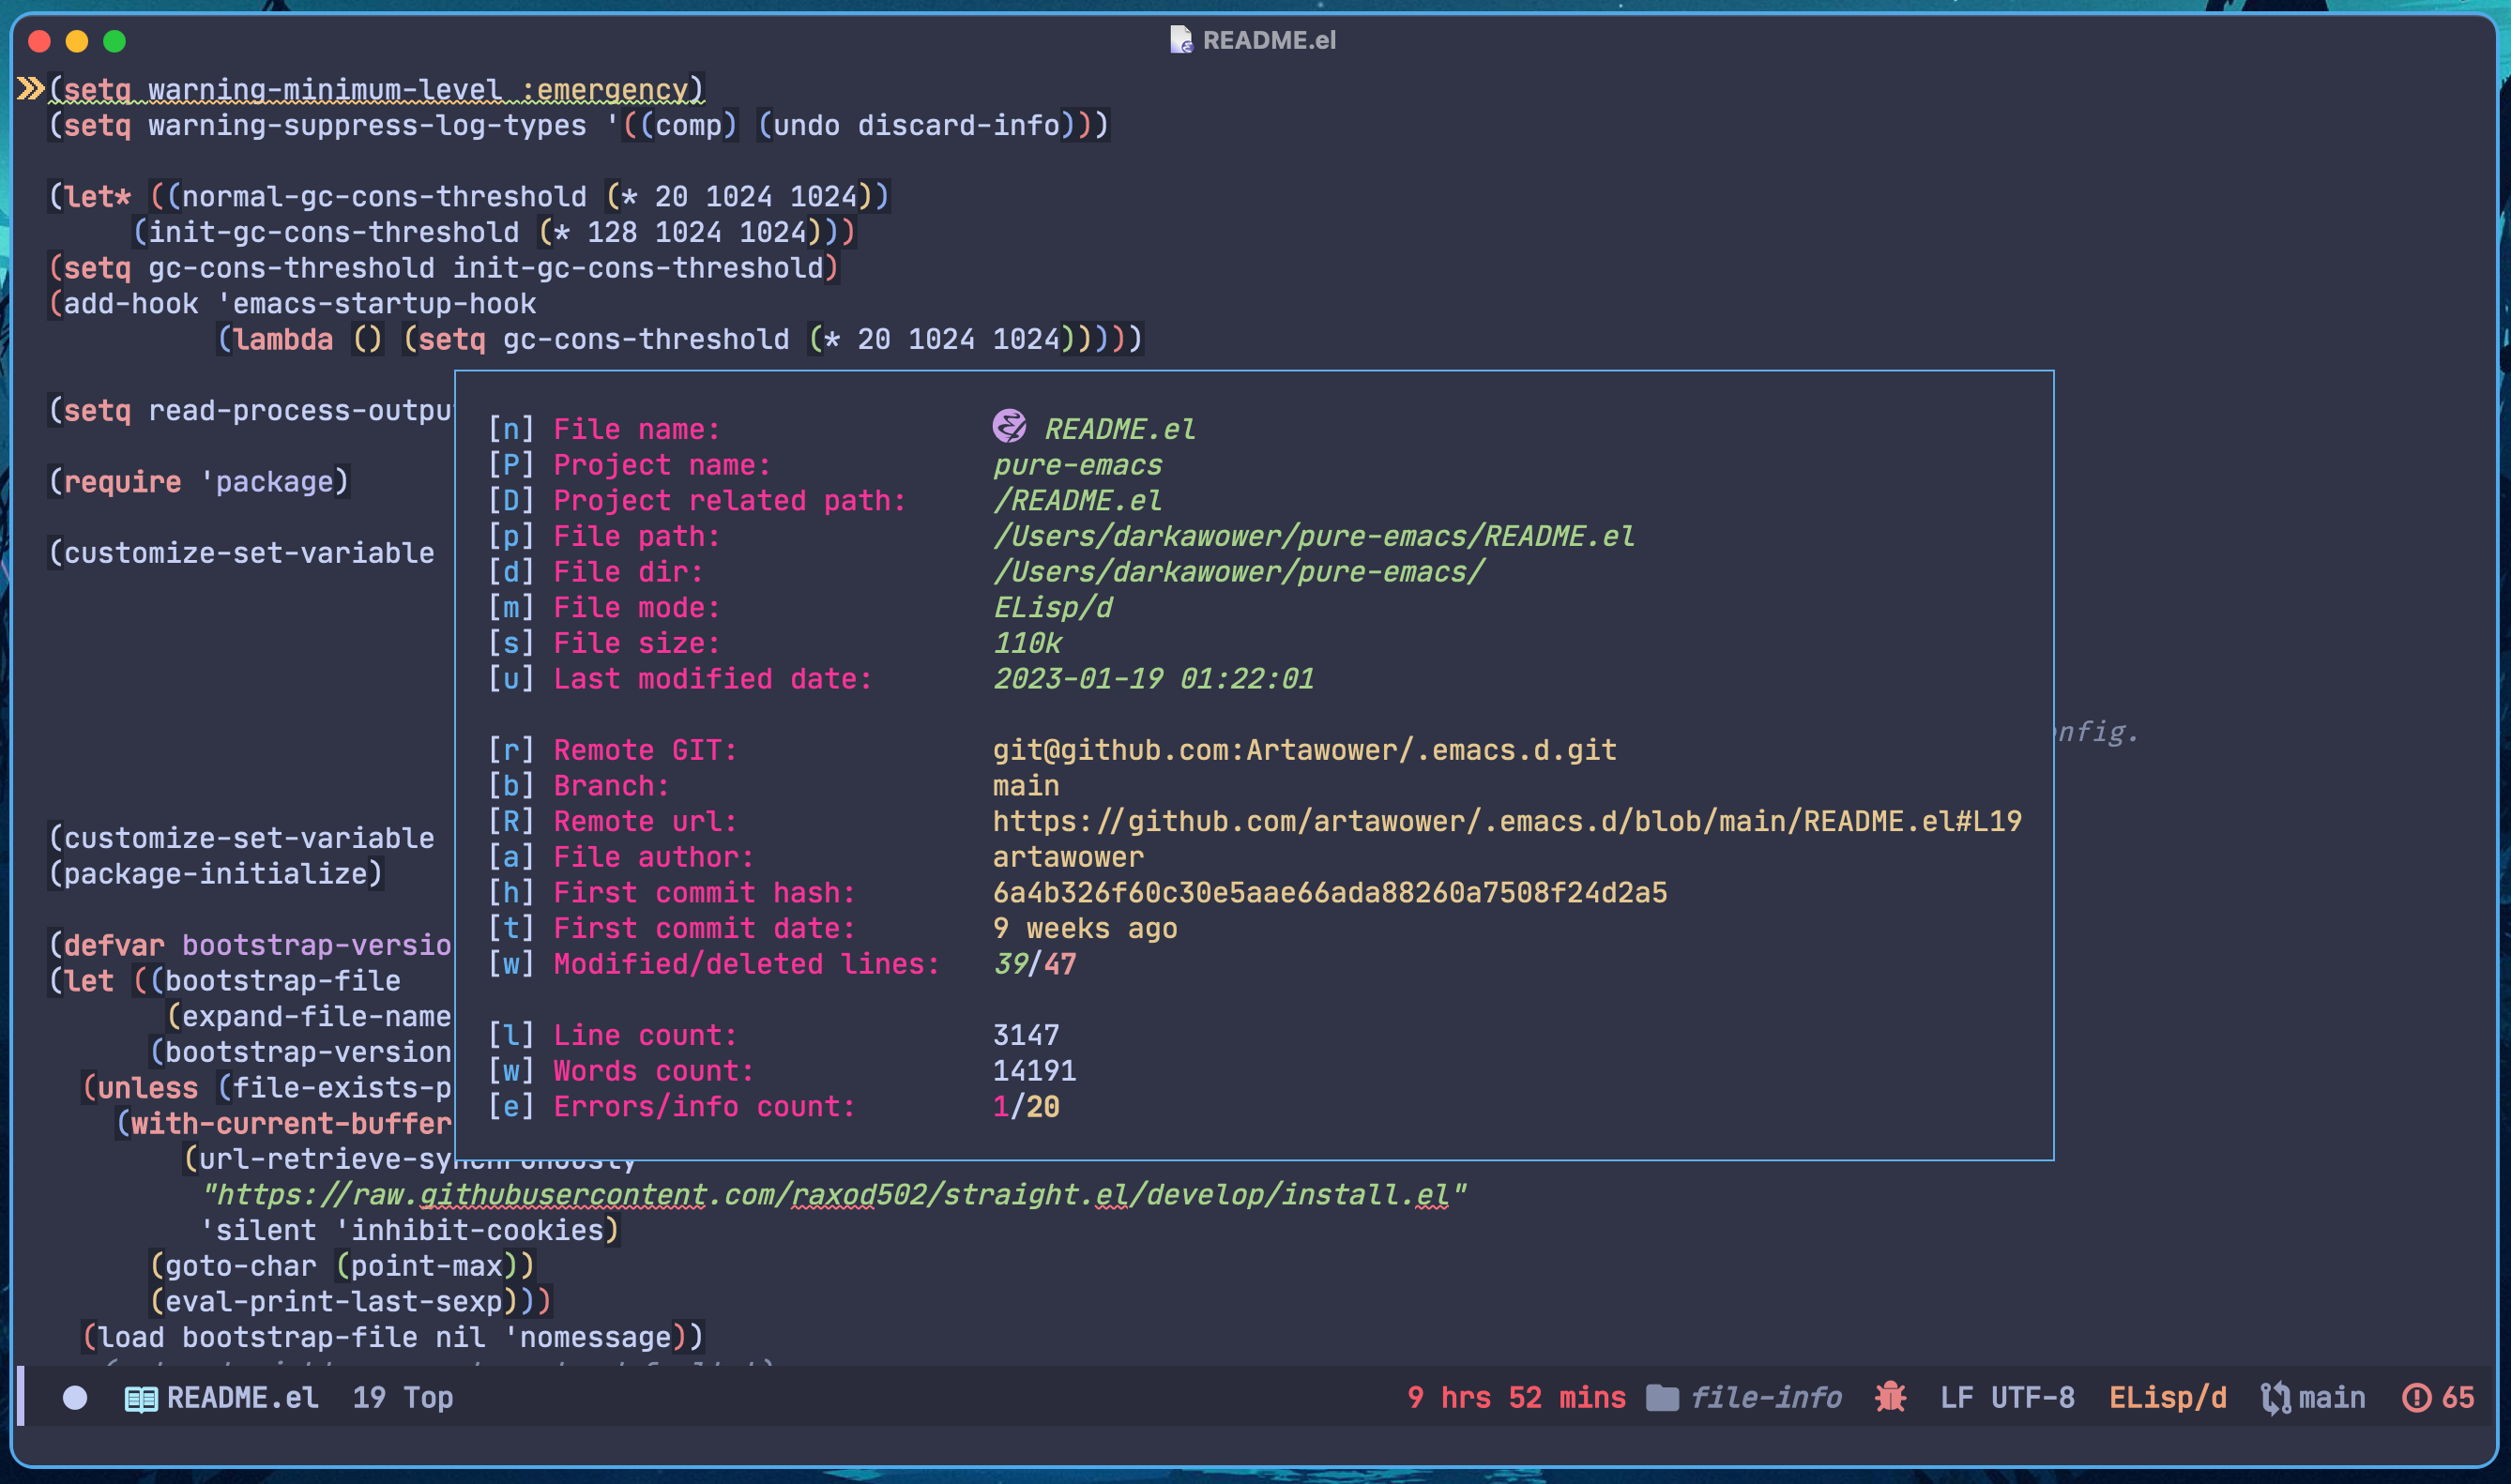Click the macOS green zoom window button
This screenshot has height=1484, width=2511.
point(115,41)
